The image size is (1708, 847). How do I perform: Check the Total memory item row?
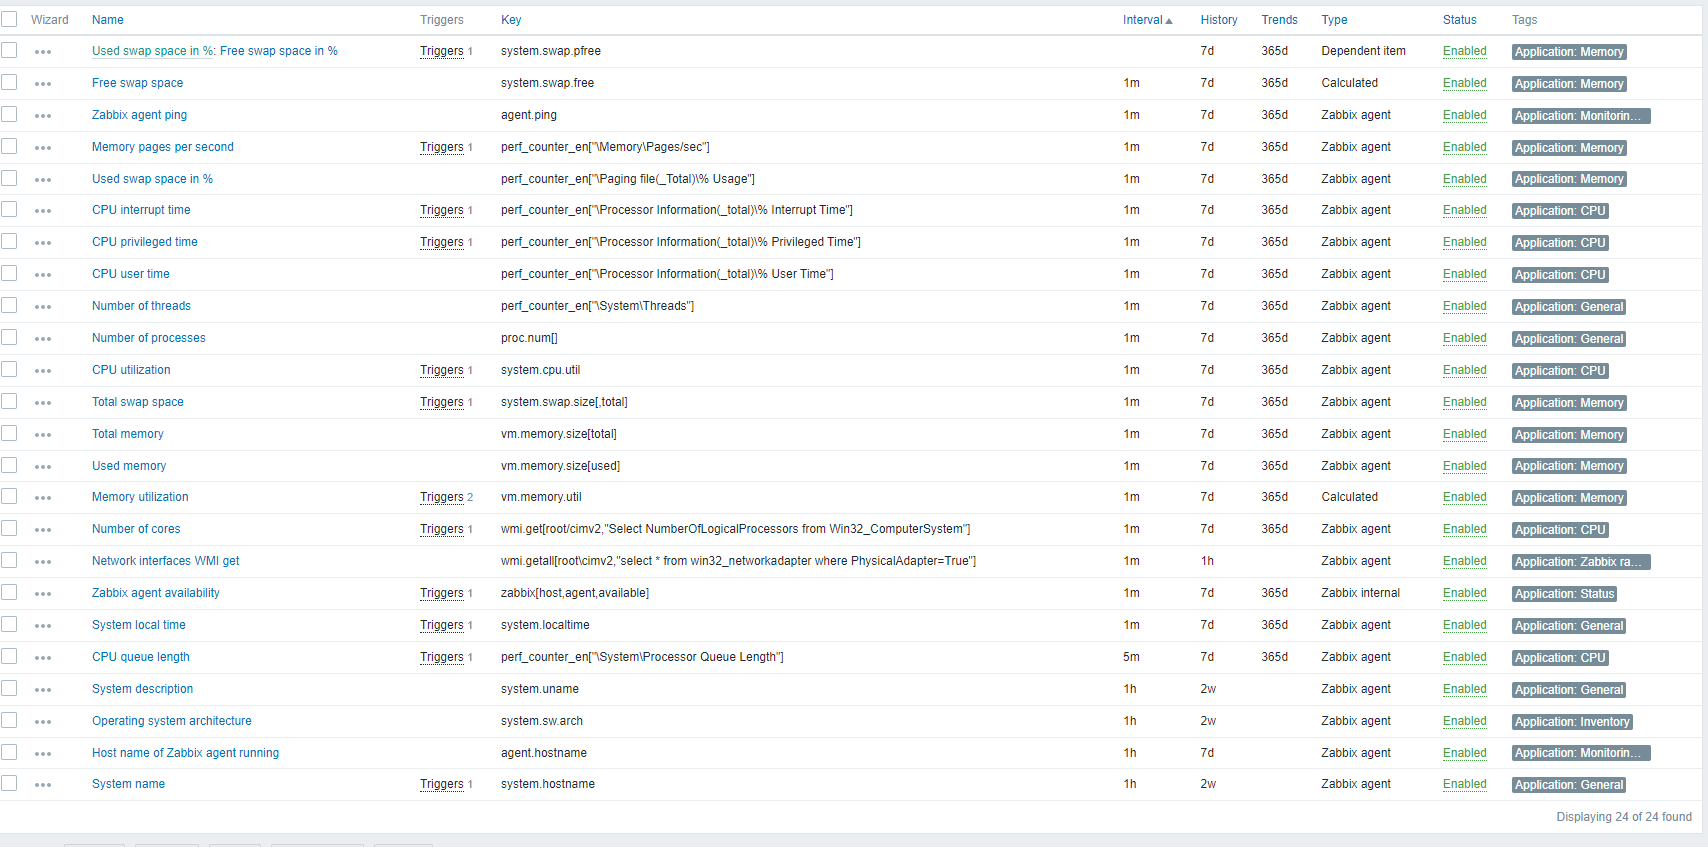click(x=9, y=433)
